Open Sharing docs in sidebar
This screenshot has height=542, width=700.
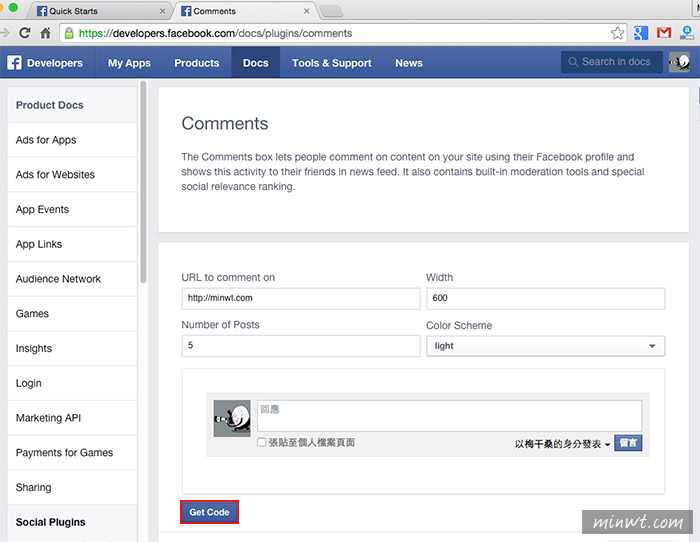[72, 488]
